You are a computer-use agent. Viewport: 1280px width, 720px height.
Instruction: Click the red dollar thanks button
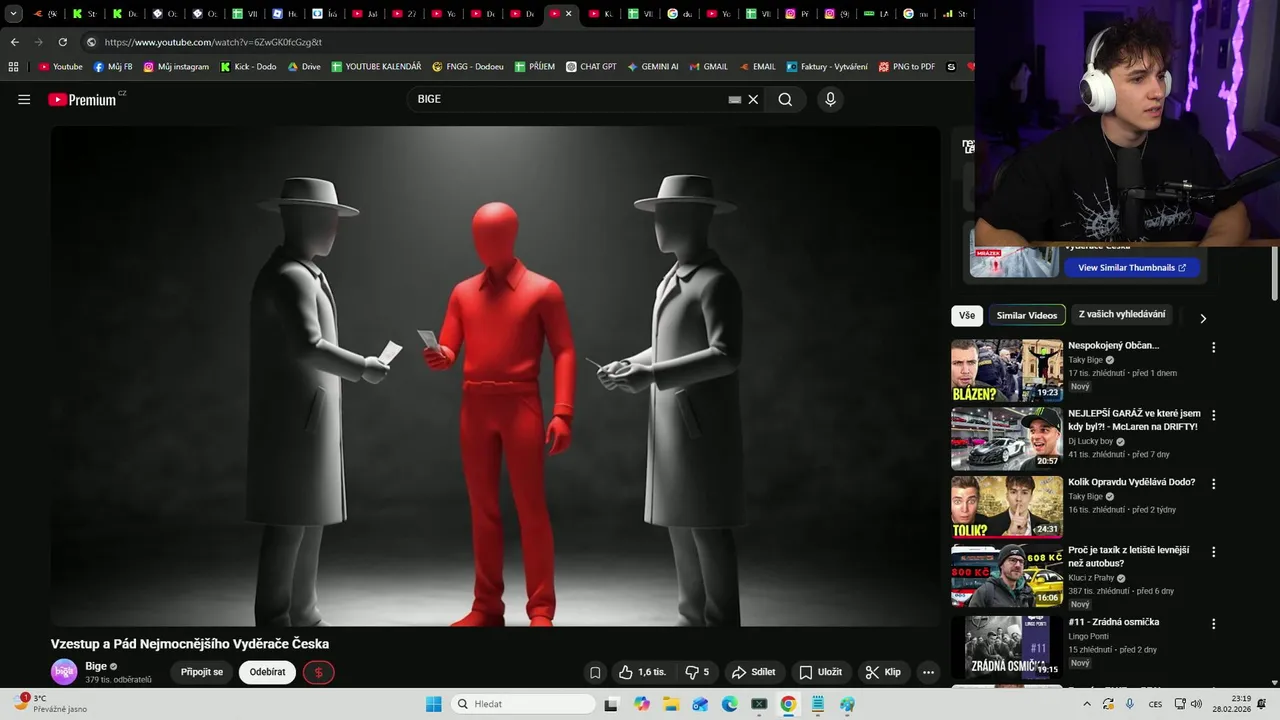coord(318,672)
